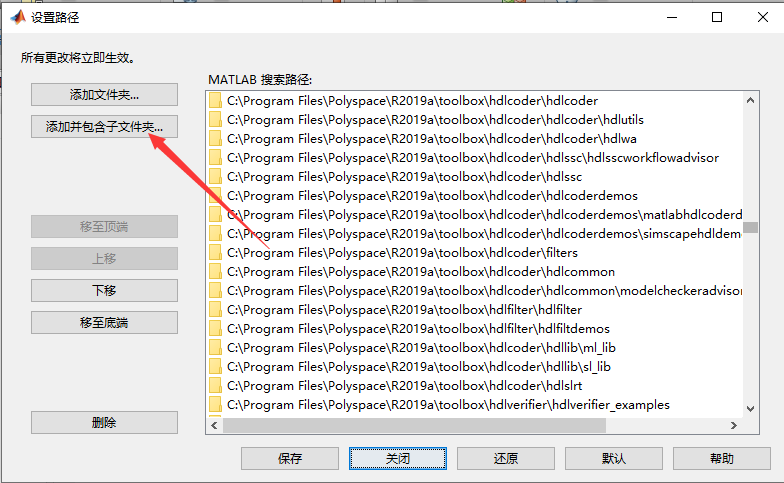
Task: Click the horizontal scrollbar thumb
Action: coord(414,426)
